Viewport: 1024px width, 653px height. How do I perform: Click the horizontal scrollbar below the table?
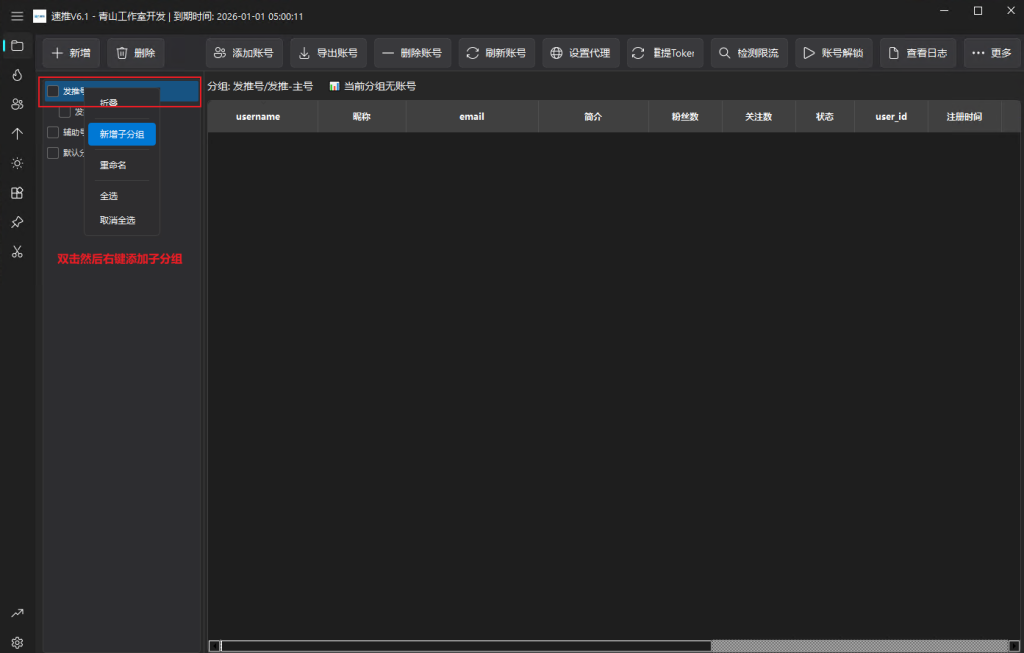coord(465,646)
